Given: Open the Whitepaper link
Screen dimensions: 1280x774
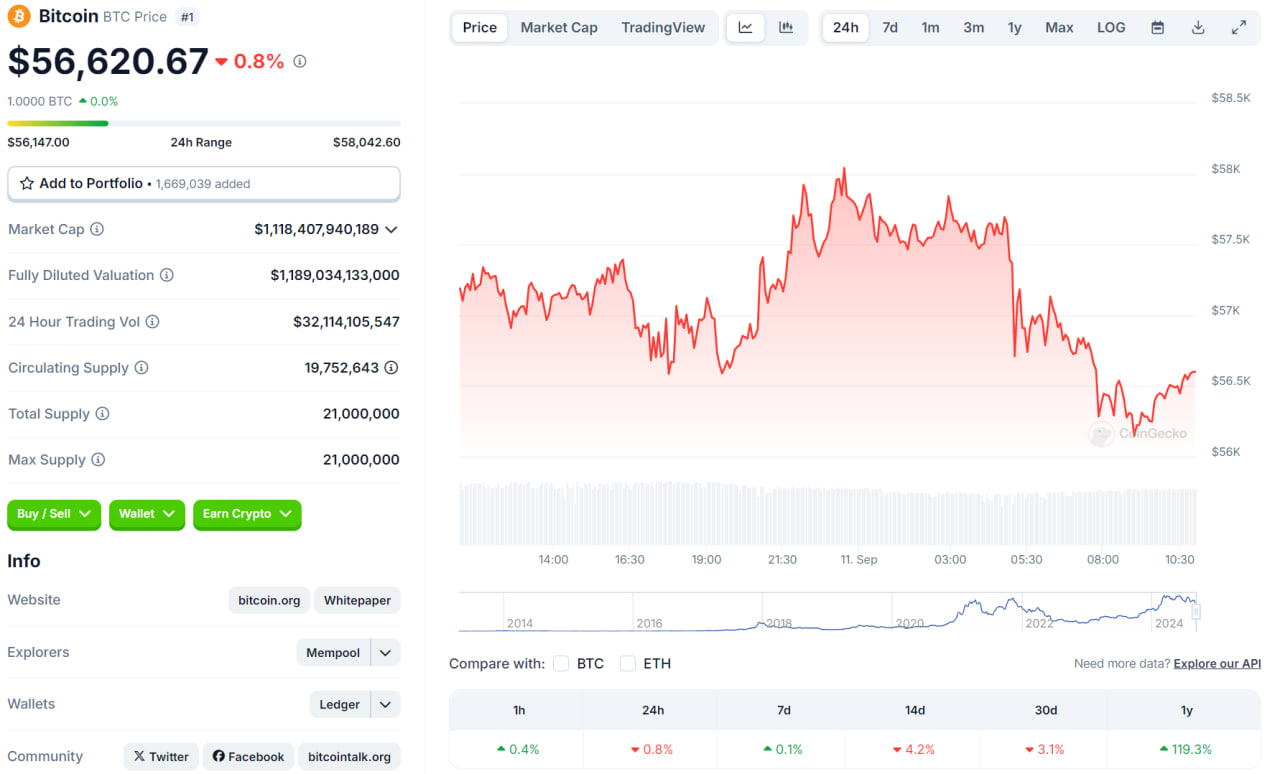Looking at the screenshot, I should point(357,601).
